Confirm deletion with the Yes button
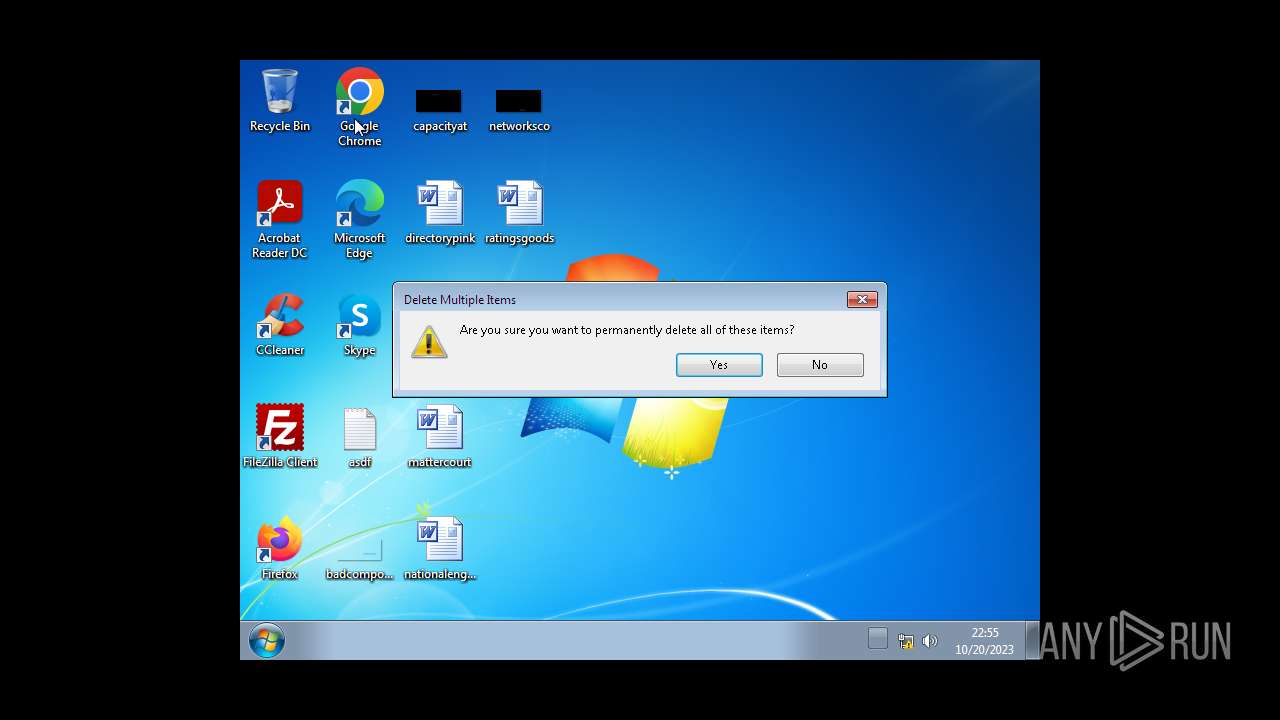This screenshot has height=720, width=1280. pyautogui.click(x=719, y=365)
